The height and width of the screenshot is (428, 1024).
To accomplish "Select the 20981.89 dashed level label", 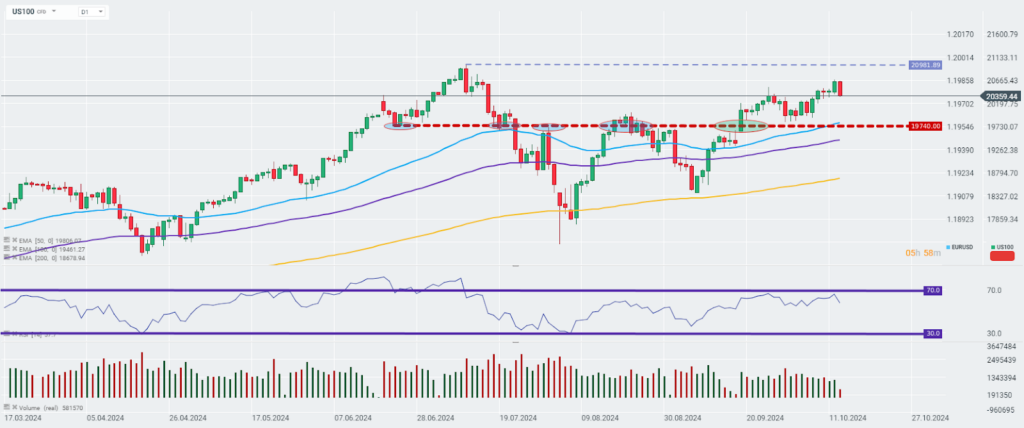I will (x=925, y=65).
